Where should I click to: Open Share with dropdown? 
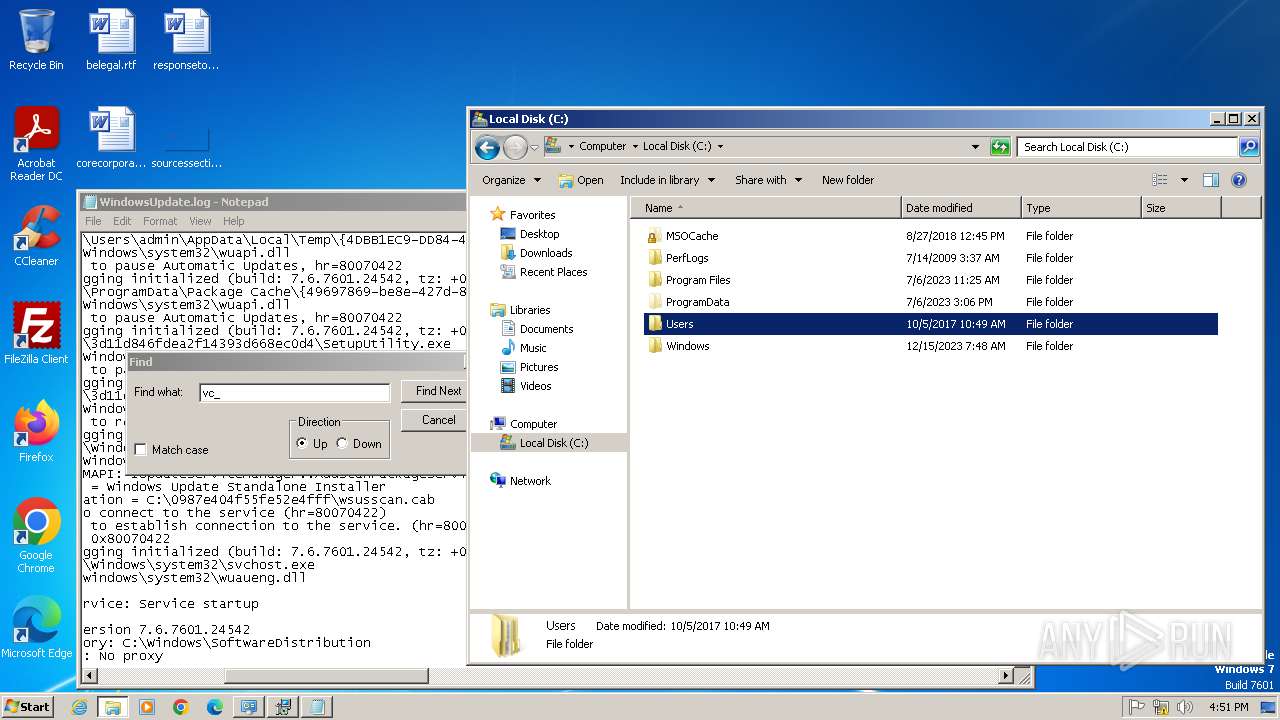(x=768, y=180)
